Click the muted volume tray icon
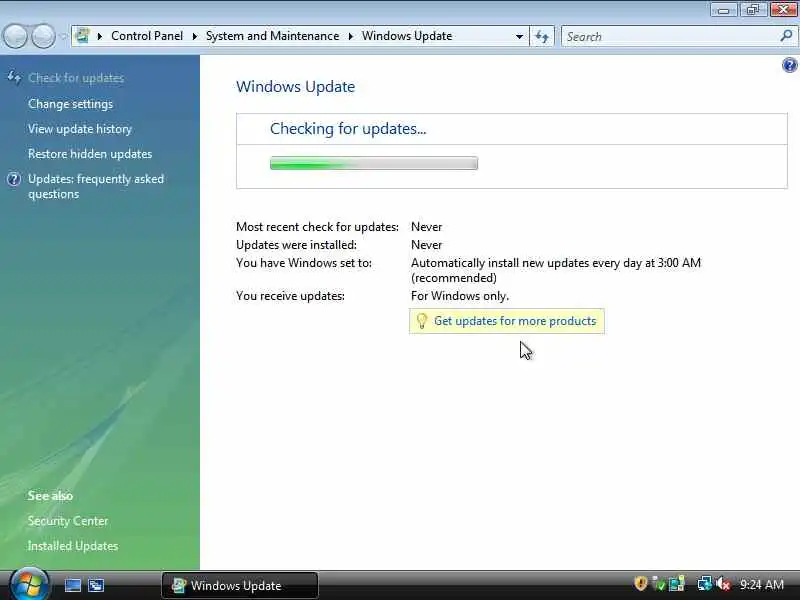 pos(722,584)
